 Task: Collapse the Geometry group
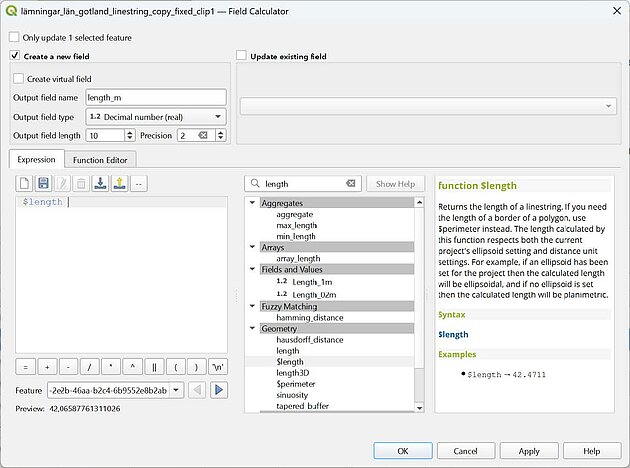pyautogui.click(x=252, y=328)
